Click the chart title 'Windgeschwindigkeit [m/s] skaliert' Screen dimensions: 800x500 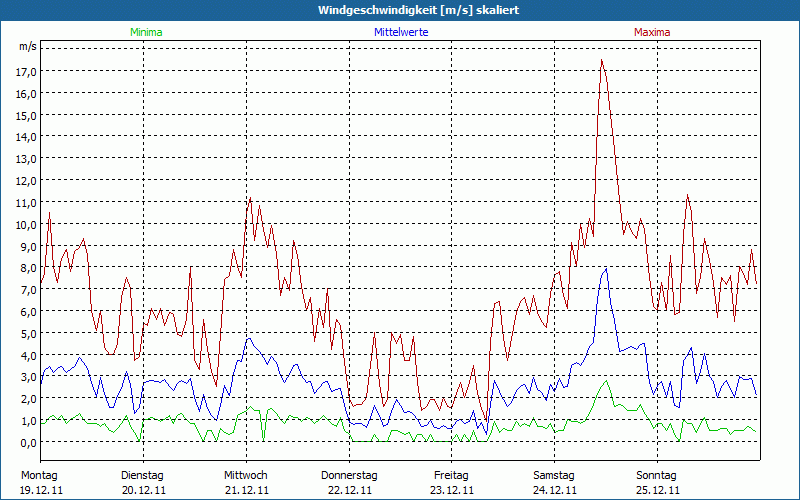(418, 10)
